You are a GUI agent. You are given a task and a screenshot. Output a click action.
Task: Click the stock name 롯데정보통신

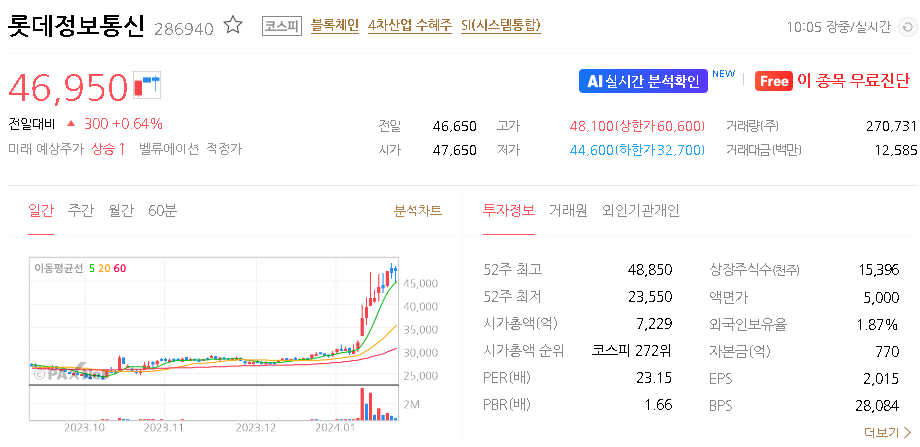pos(76,26)
